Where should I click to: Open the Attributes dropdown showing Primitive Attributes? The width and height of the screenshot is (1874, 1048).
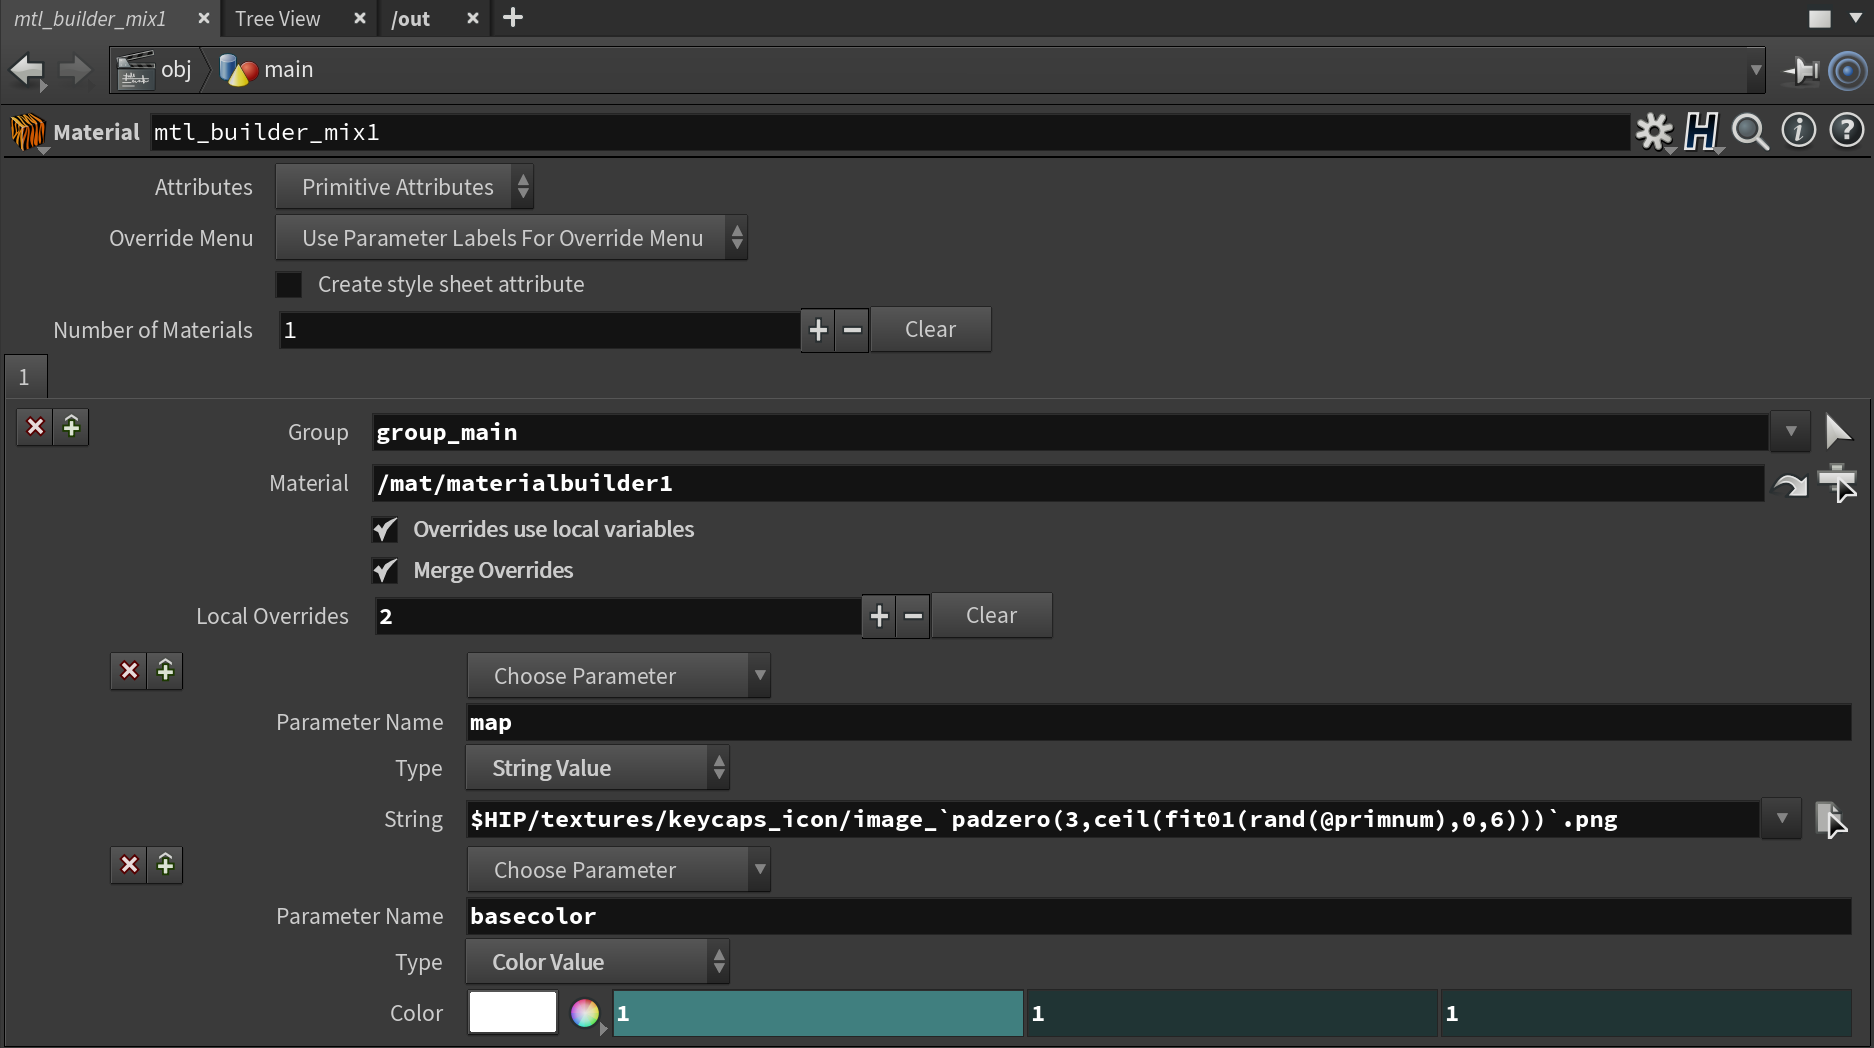point(404,187)
